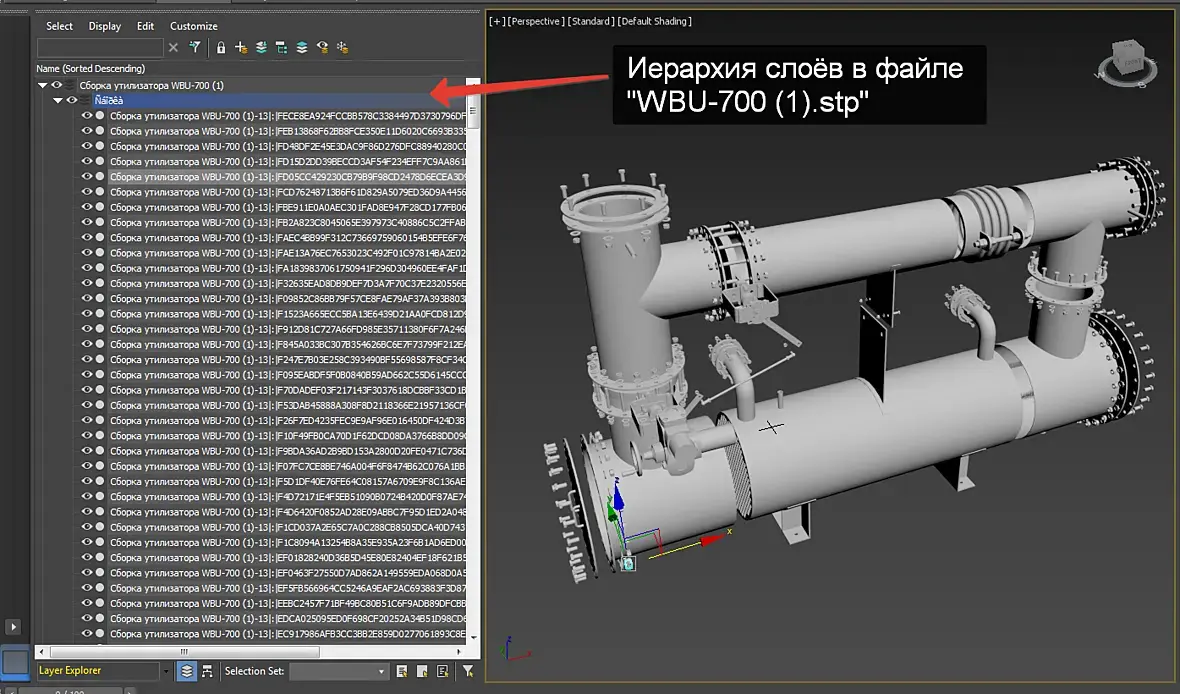Click Hide/Unhide All Layers eye icon
The image size is (1180, 694).
pos(322,47)
